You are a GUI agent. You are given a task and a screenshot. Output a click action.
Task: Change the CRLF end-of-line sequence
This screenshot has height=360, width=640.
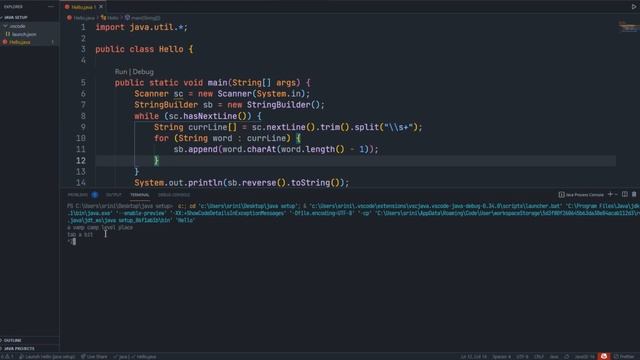(539, 356)
